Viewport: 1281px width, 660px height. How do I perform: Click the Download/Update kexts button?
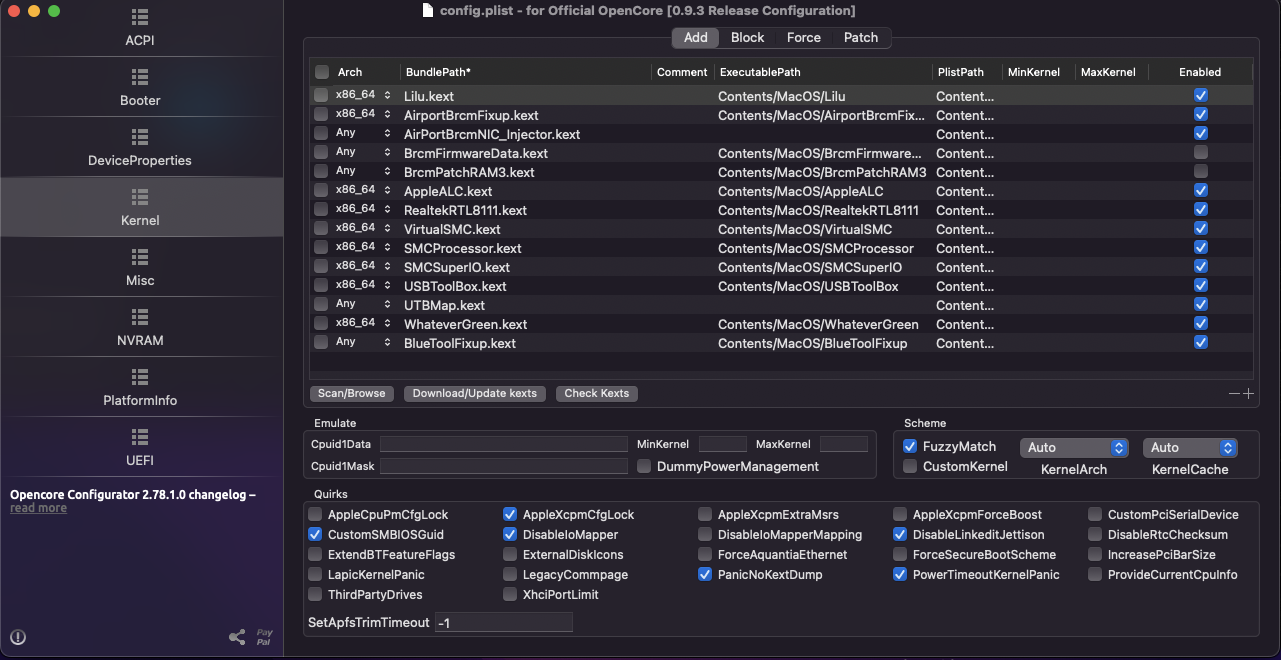pyautogui.click(x=475, y=394)
